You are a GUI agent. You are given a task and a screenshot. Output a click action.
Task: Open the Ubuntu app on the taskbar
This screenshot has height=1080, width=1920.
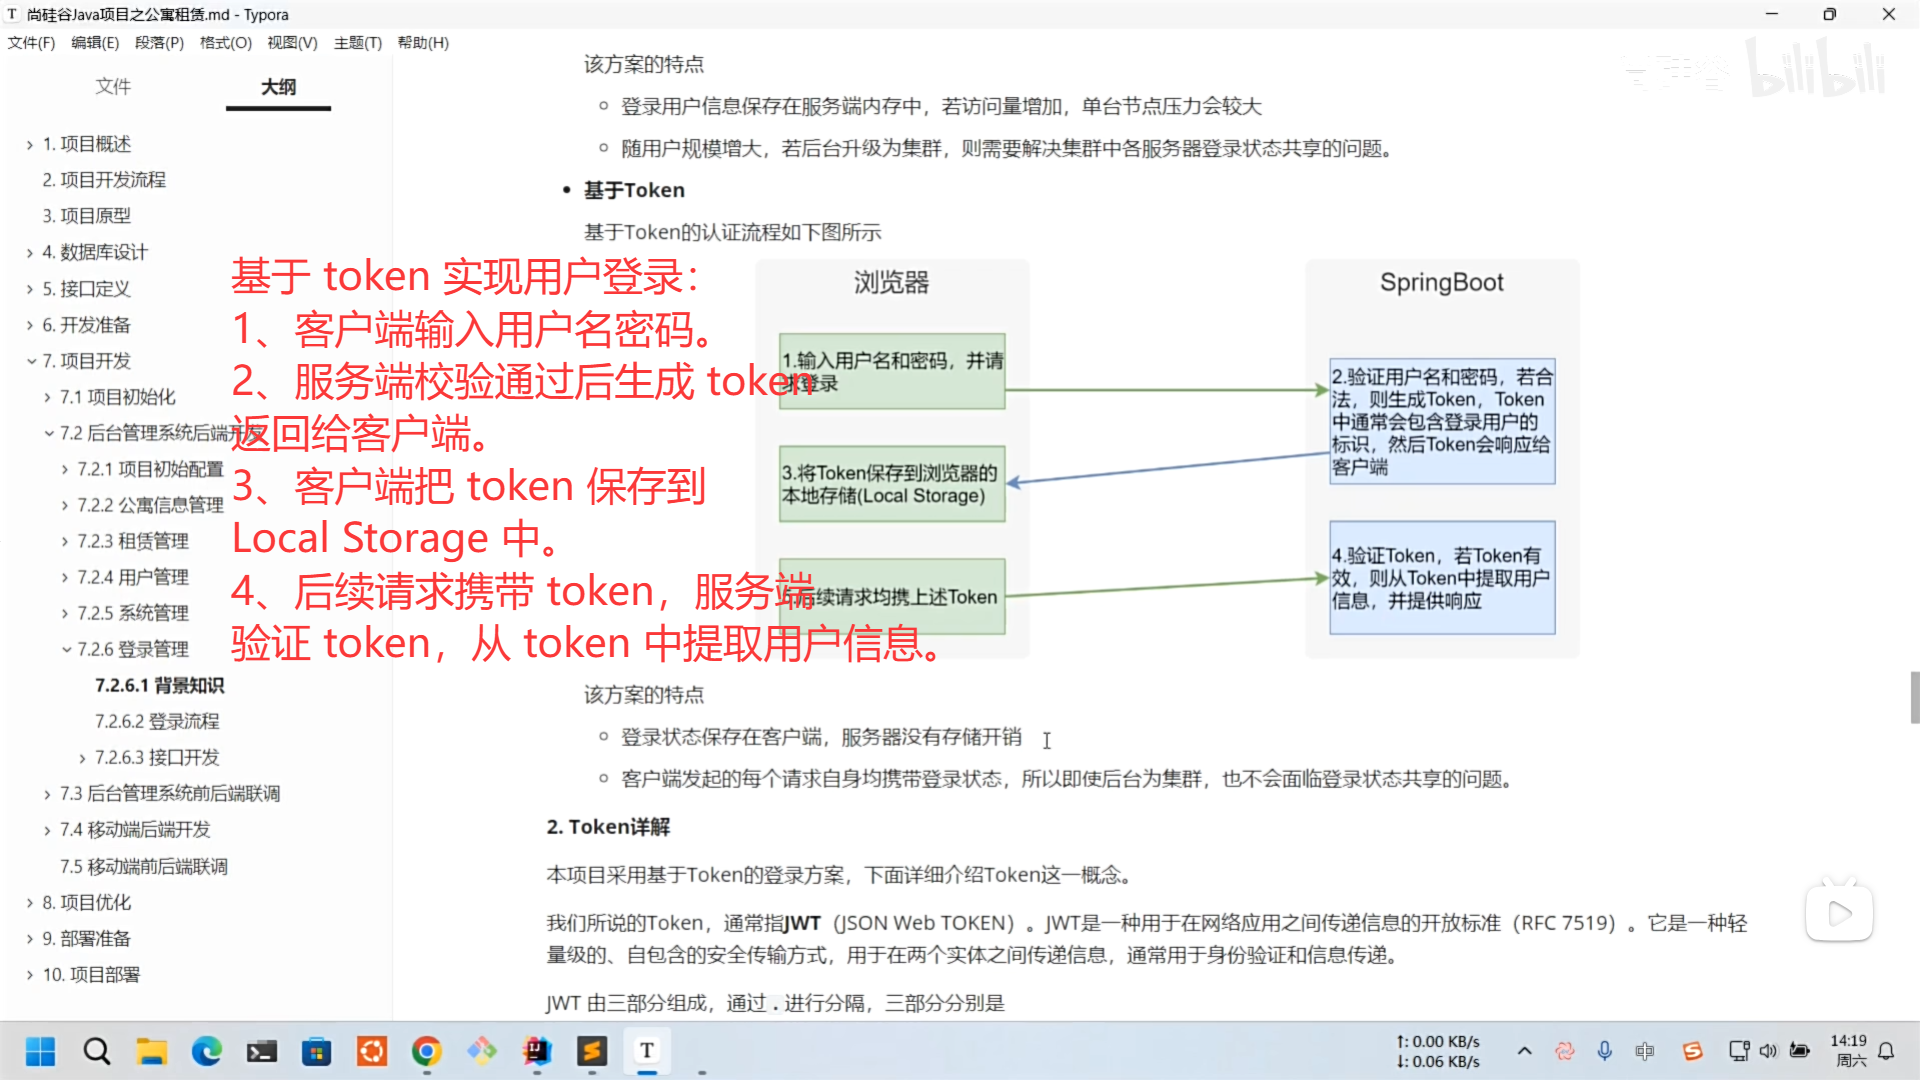point(372,1051)
